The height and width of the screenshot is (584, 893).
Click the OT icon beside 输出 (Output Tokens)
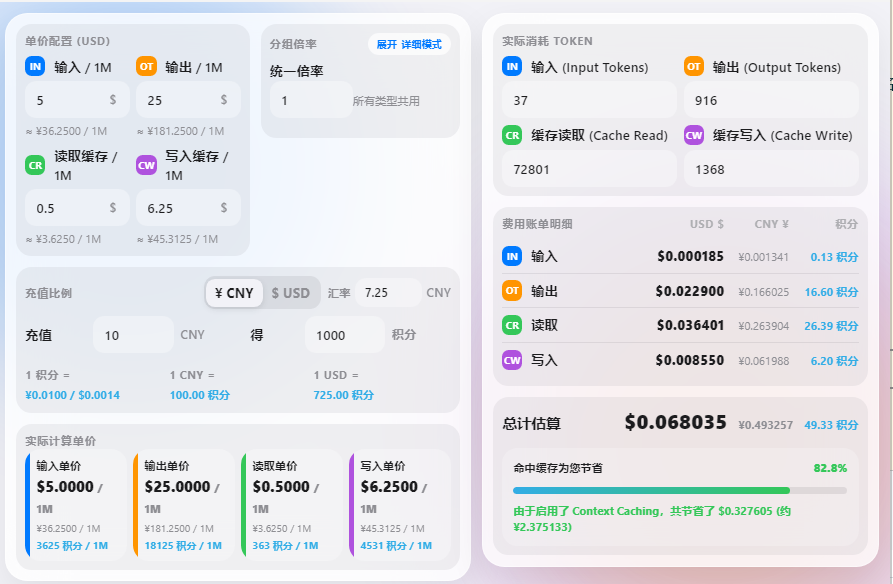(694, 67)
